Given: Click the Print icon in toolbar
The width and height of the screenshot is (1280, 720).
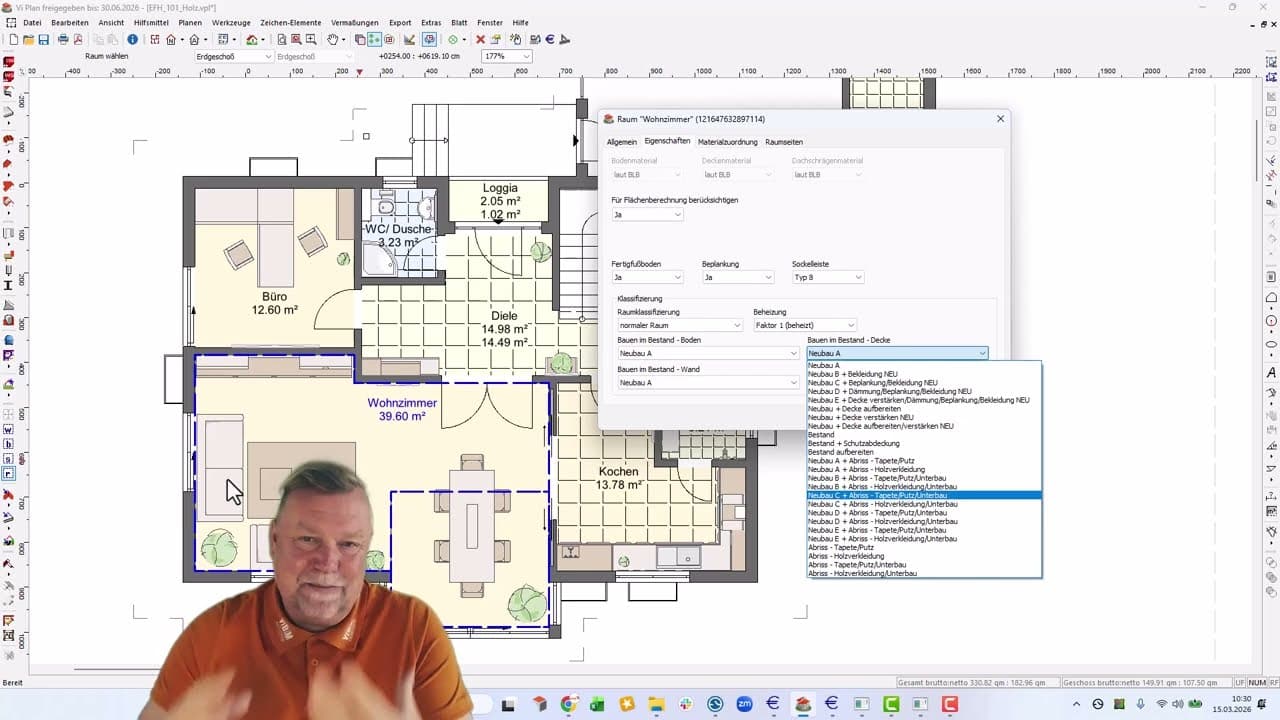Looking at the screenshot, I should point(63,40).
